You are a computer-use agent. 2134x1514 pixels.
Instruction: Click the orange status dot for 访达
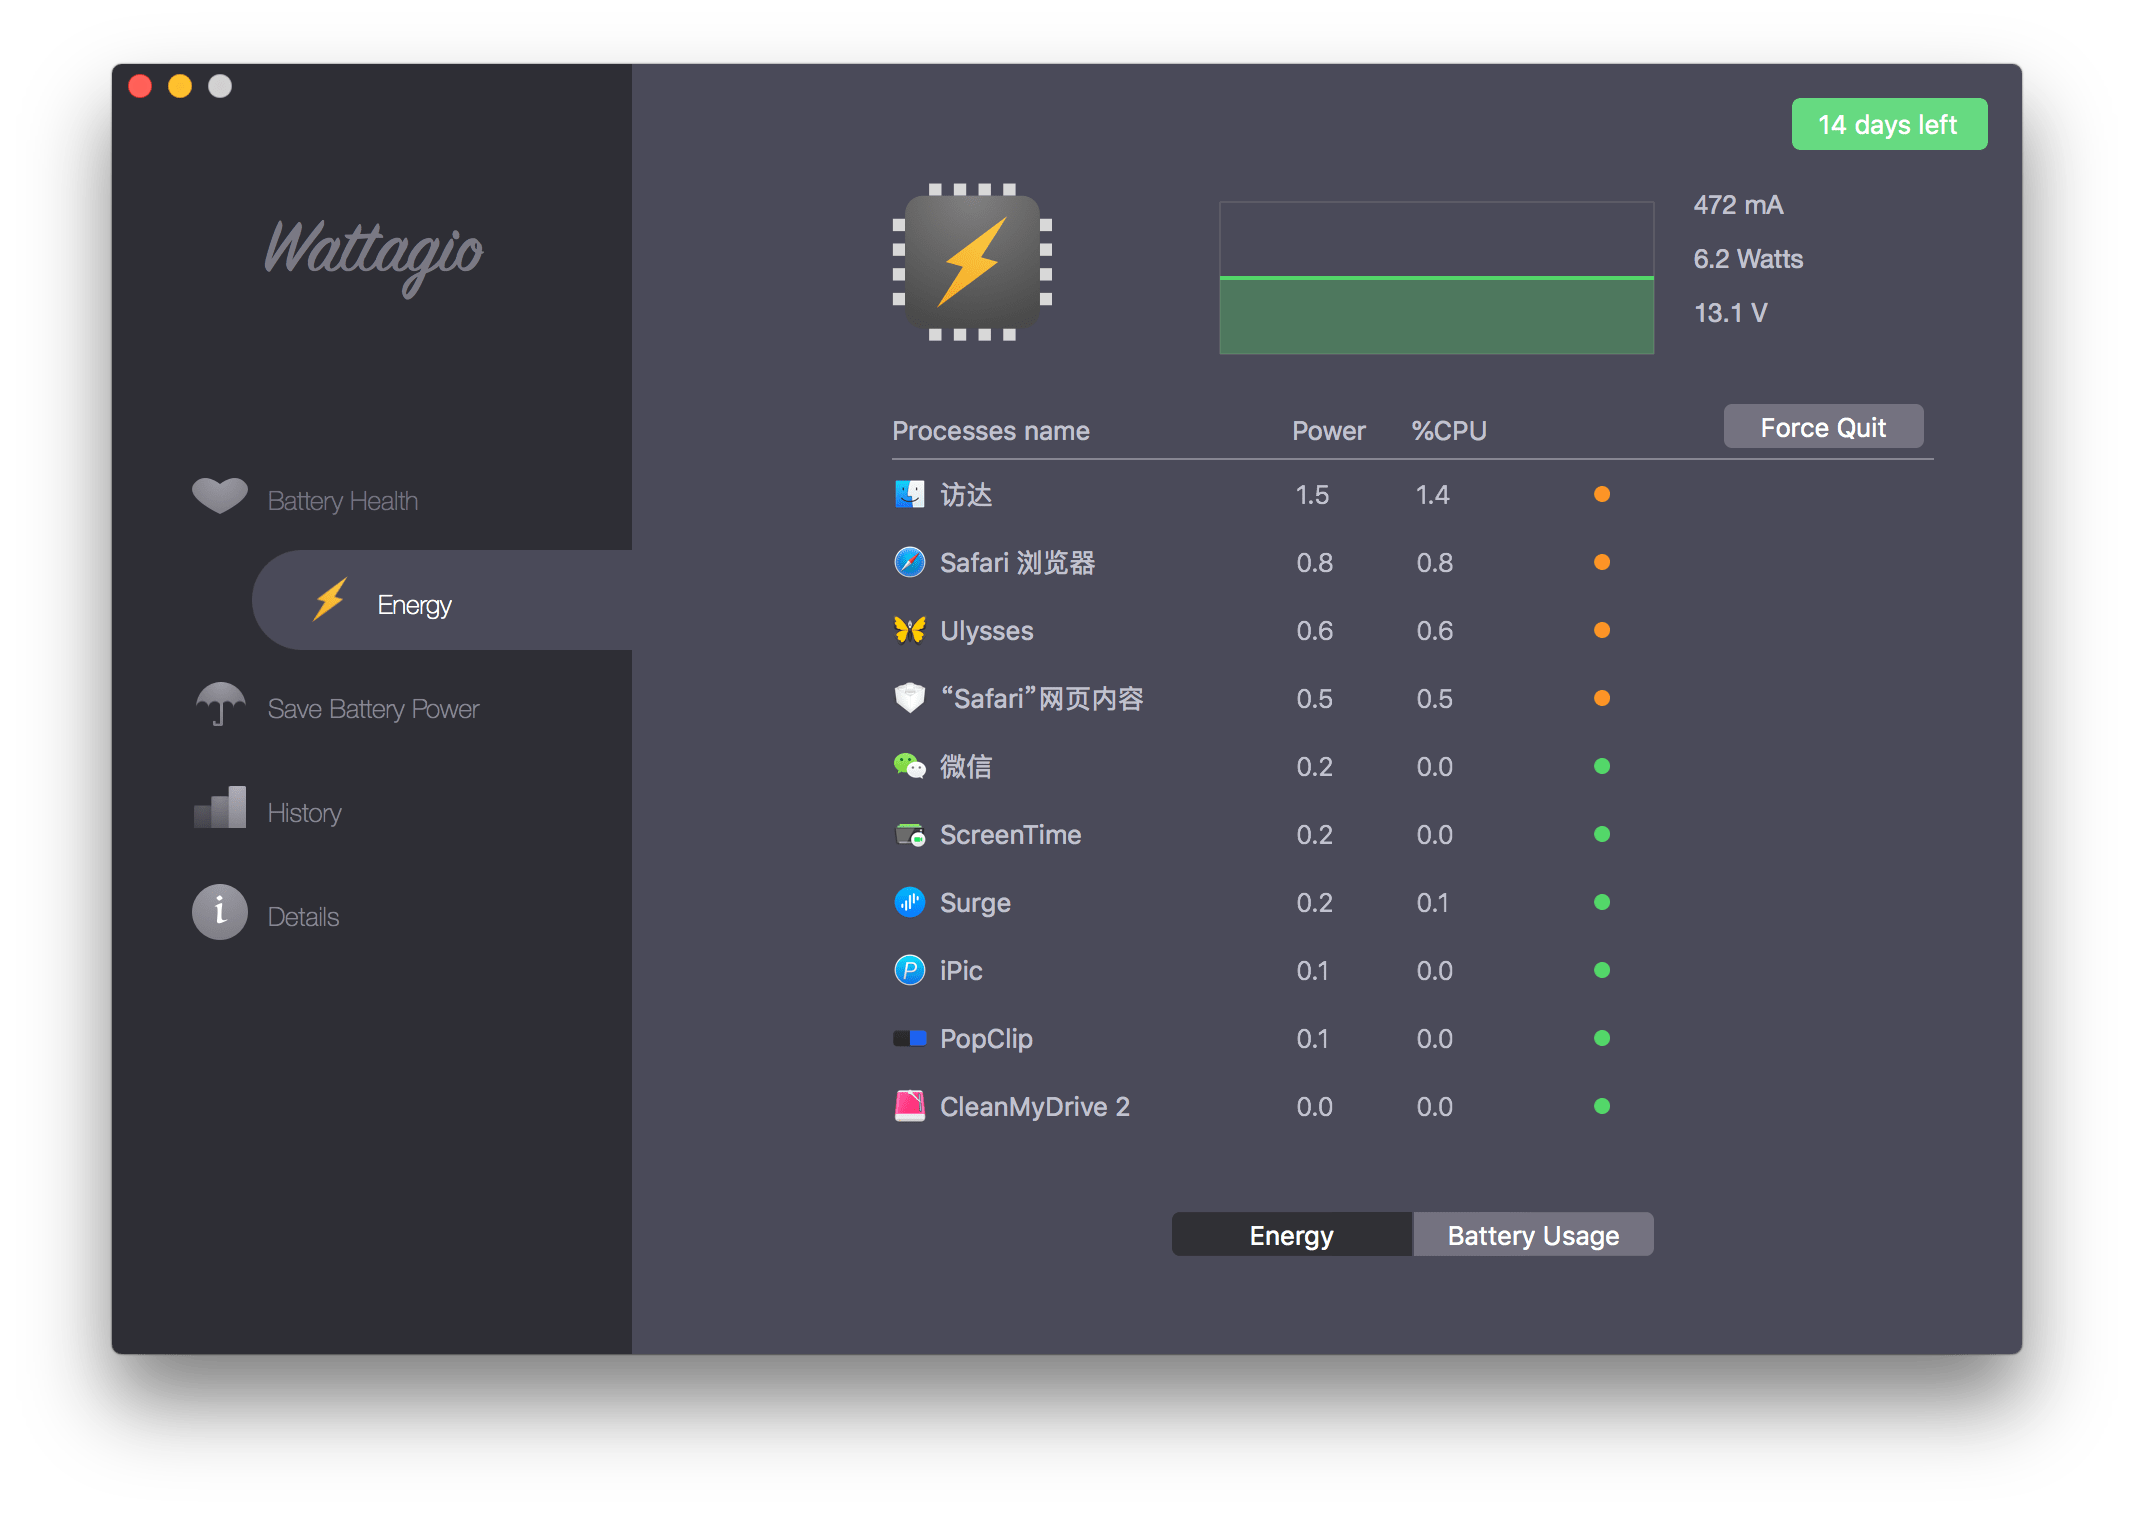(1602, 494)
